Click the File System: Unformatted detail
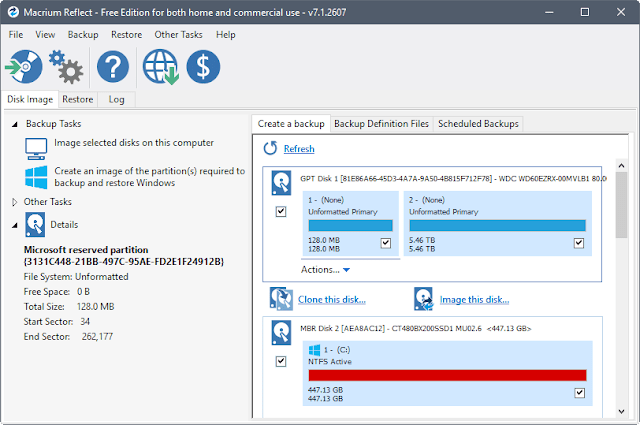Image resolution: width=640 pixels, height=425 pixels. click(x=76, y=277)
